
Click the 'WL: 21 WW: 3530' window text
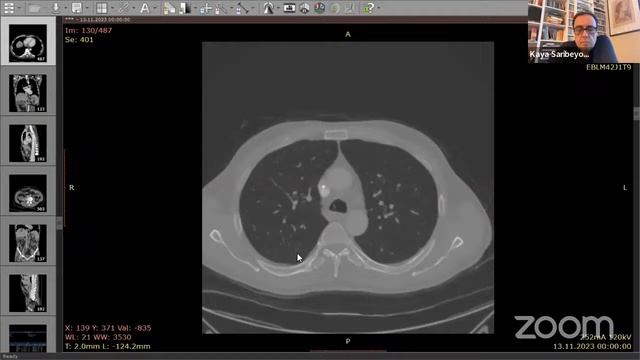(x=98, y=337)
